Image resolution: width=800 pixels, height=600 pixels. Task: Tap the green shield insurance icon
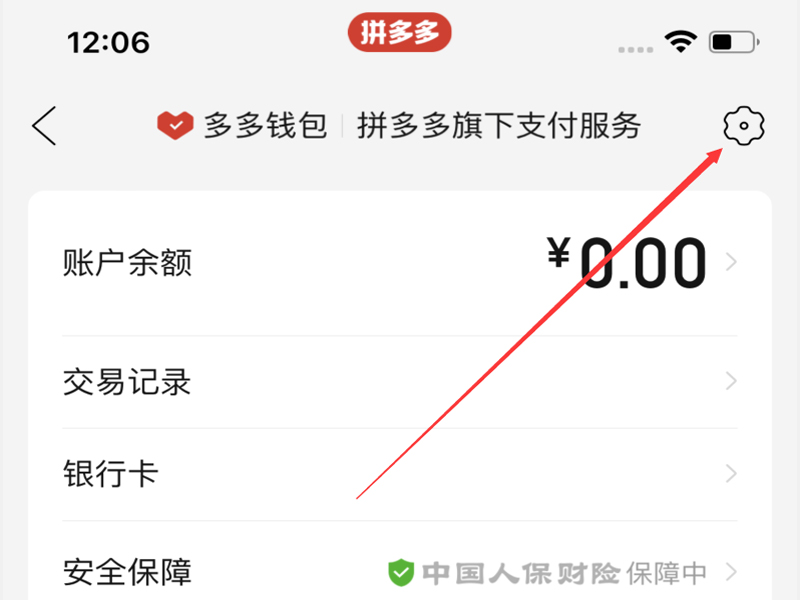(401, 572)
